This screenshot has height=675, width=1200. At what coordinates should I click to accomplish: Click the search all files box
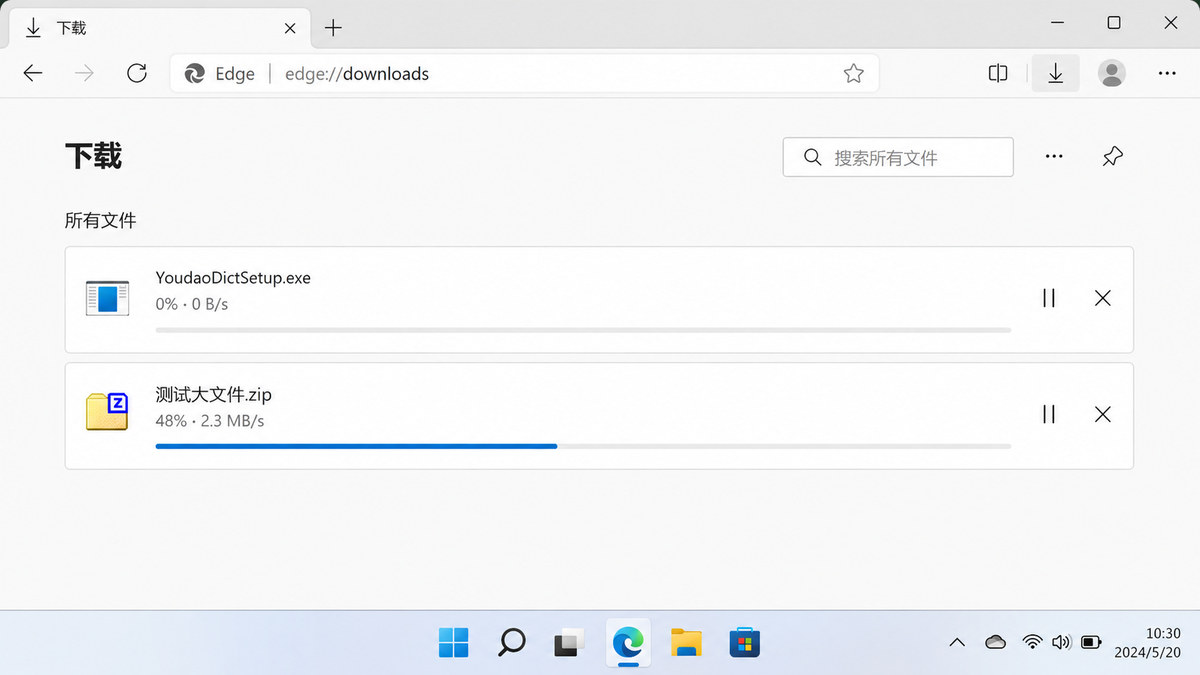tap(898, 157)
